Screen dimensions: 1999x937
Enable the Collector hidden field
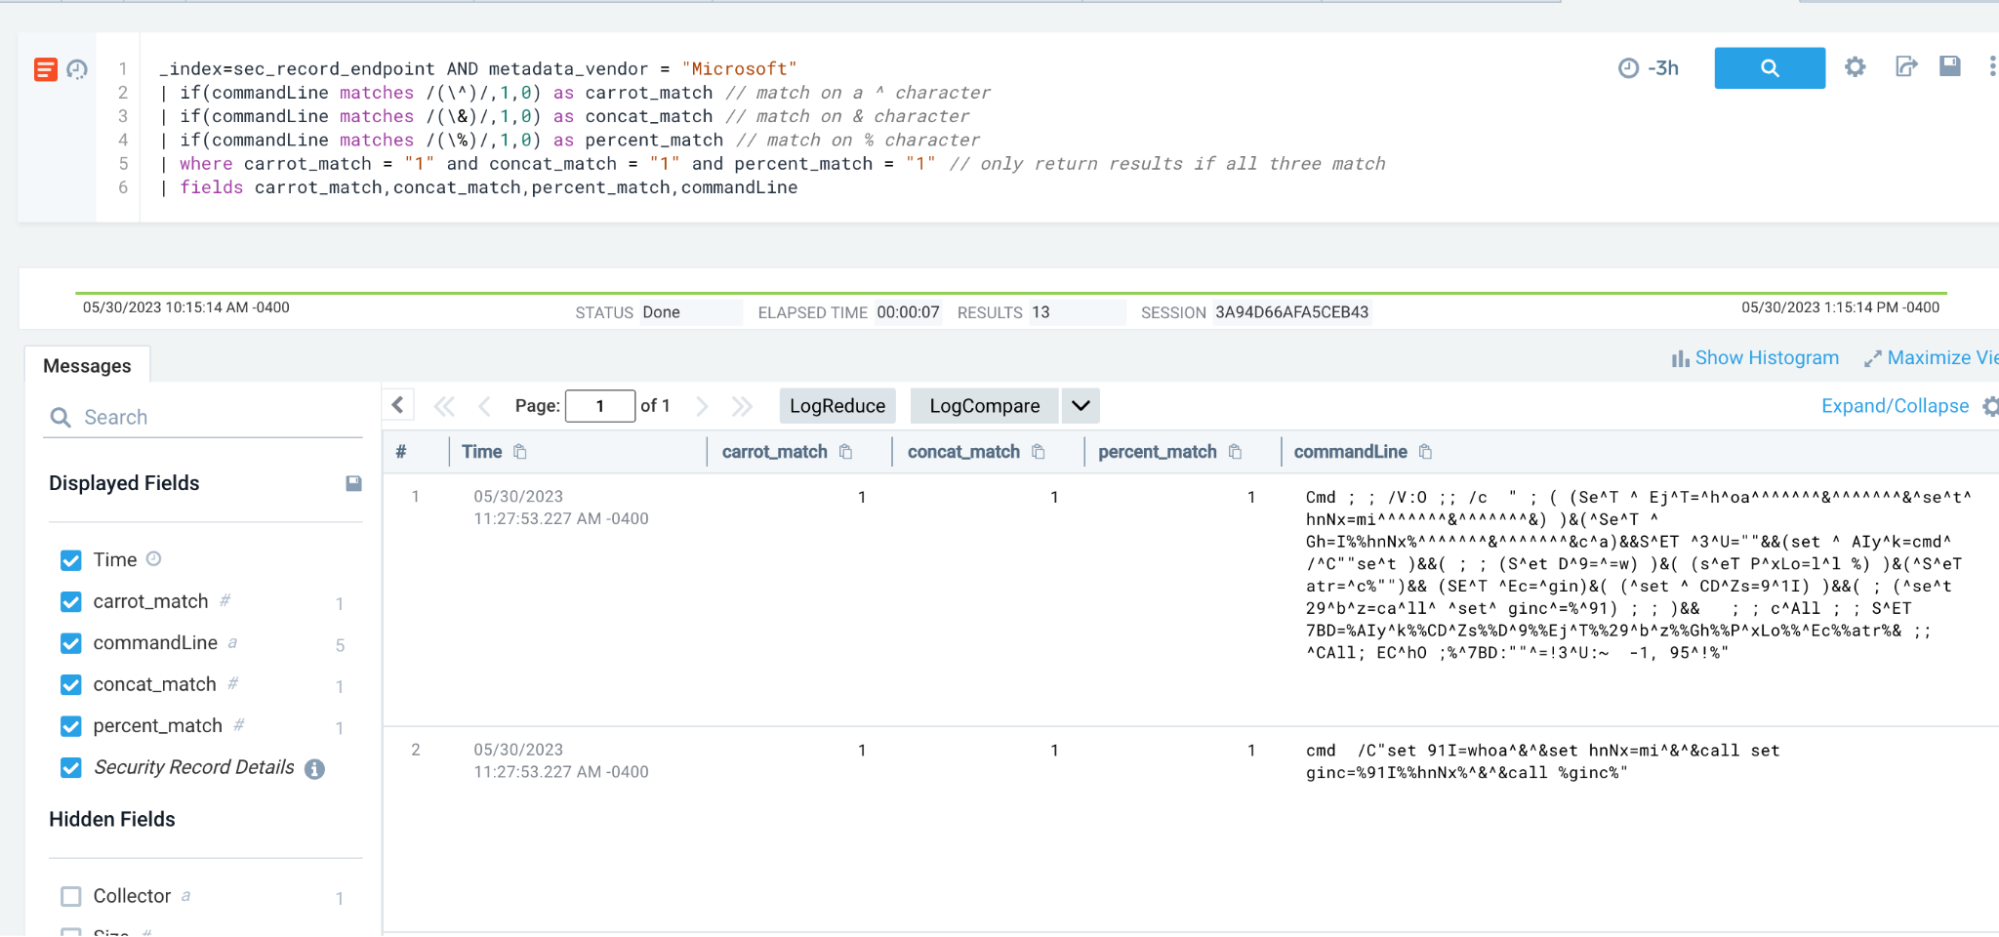71,896
